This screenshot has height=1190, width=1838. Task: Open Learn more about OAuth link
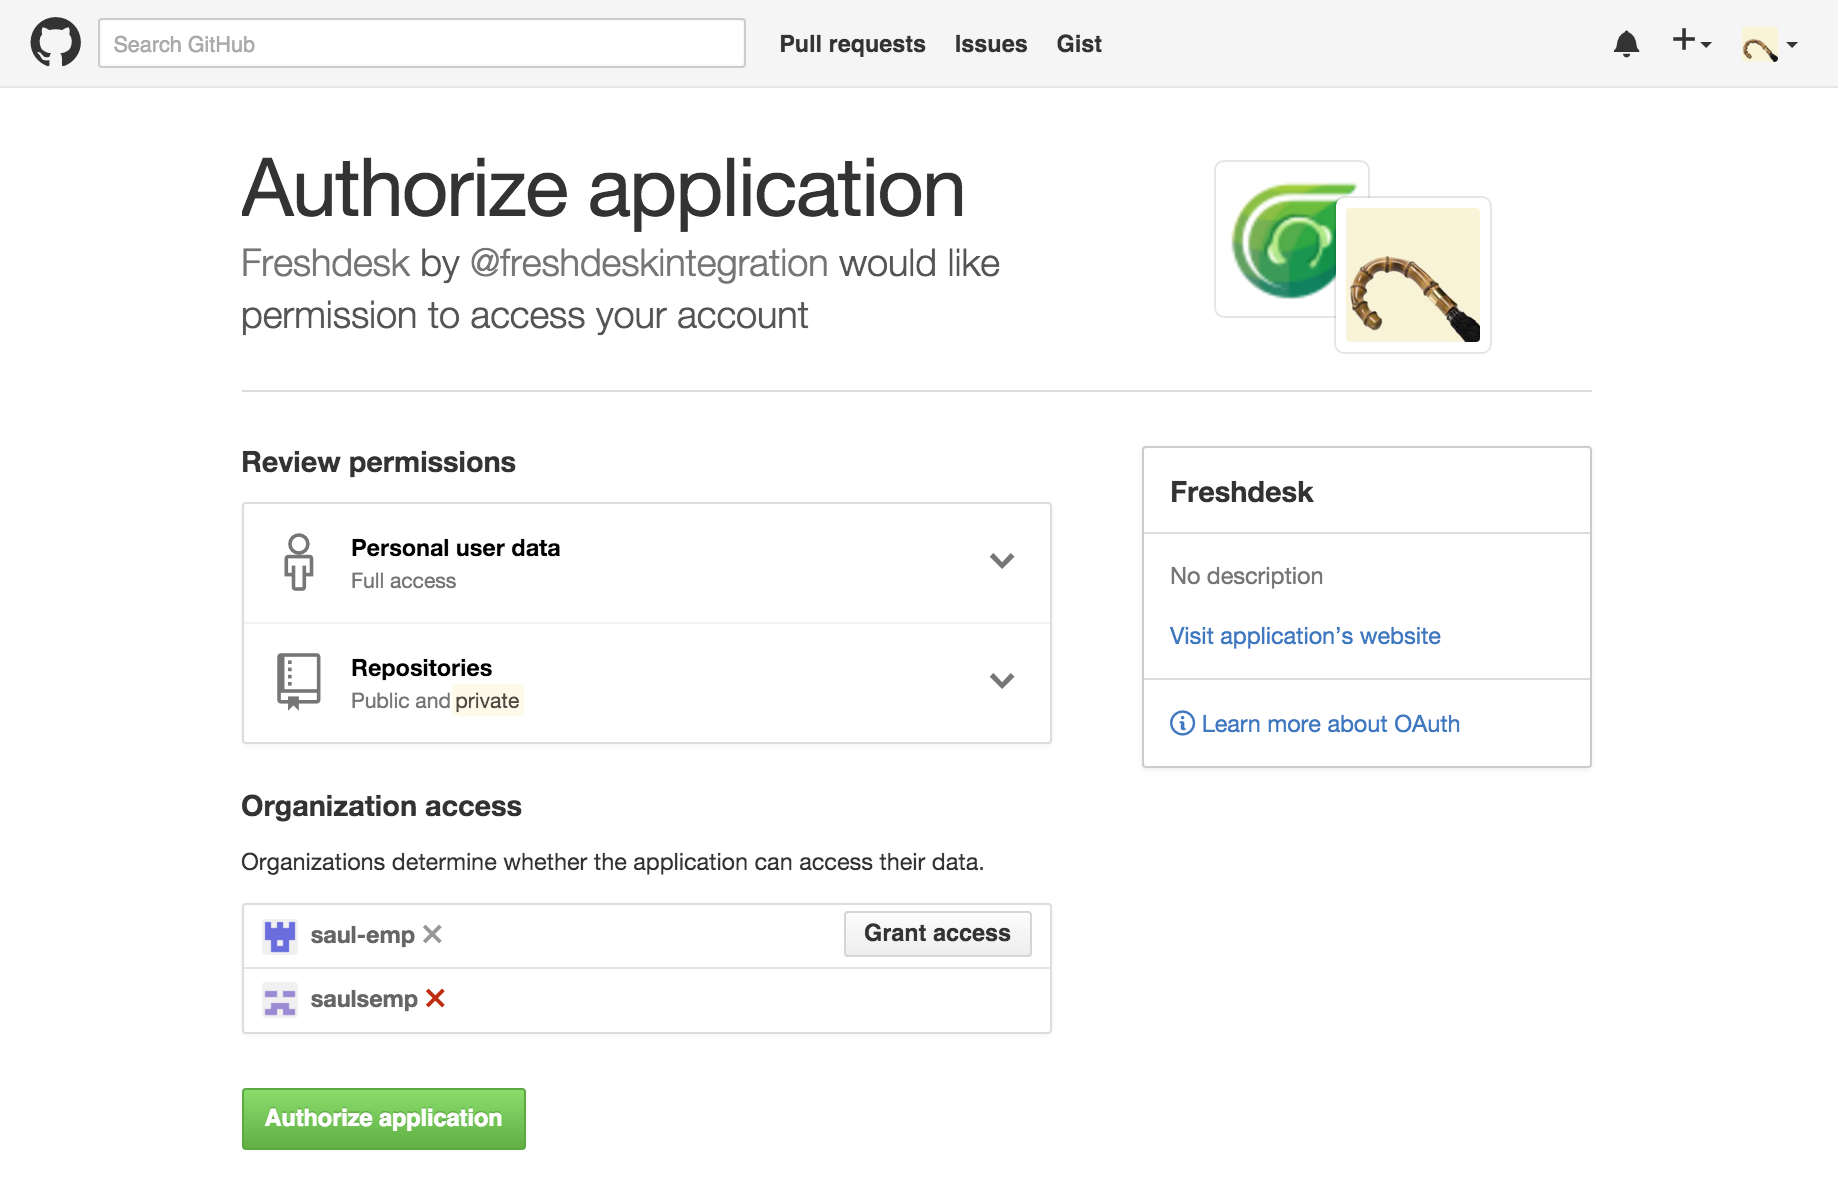(1330, 724)
